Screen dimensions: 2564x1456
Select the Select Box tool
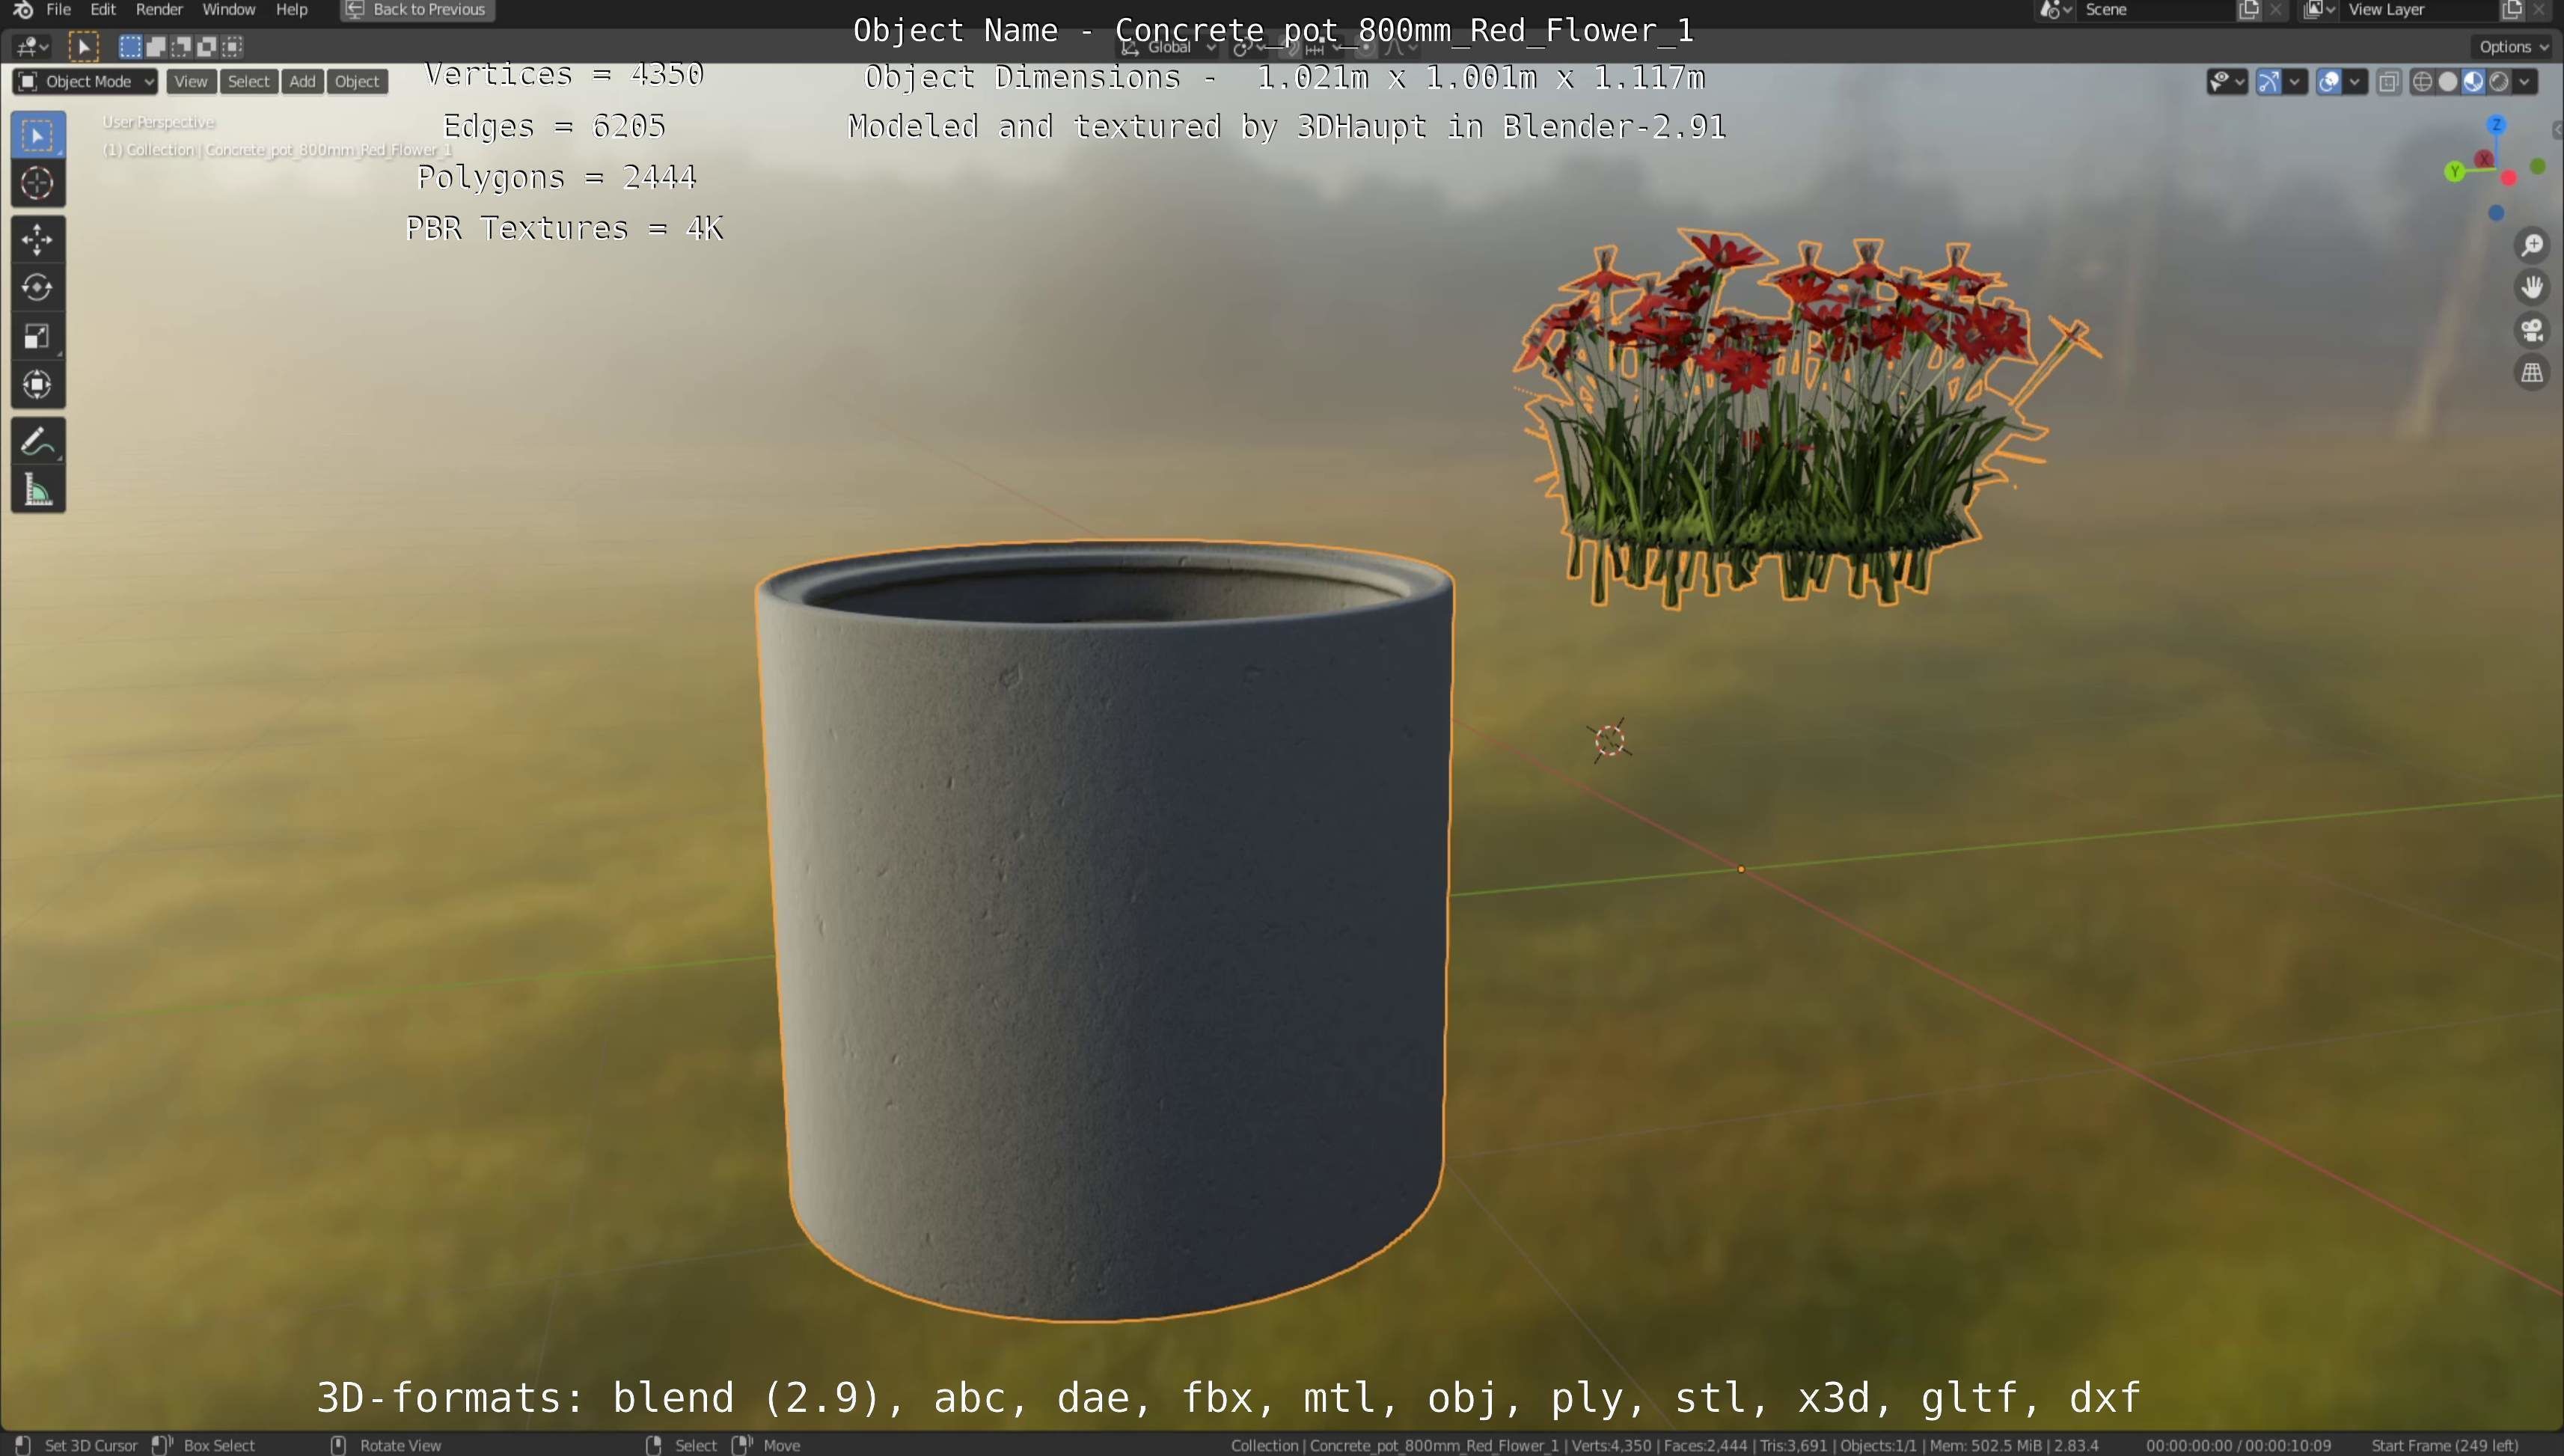coord(38,135)
